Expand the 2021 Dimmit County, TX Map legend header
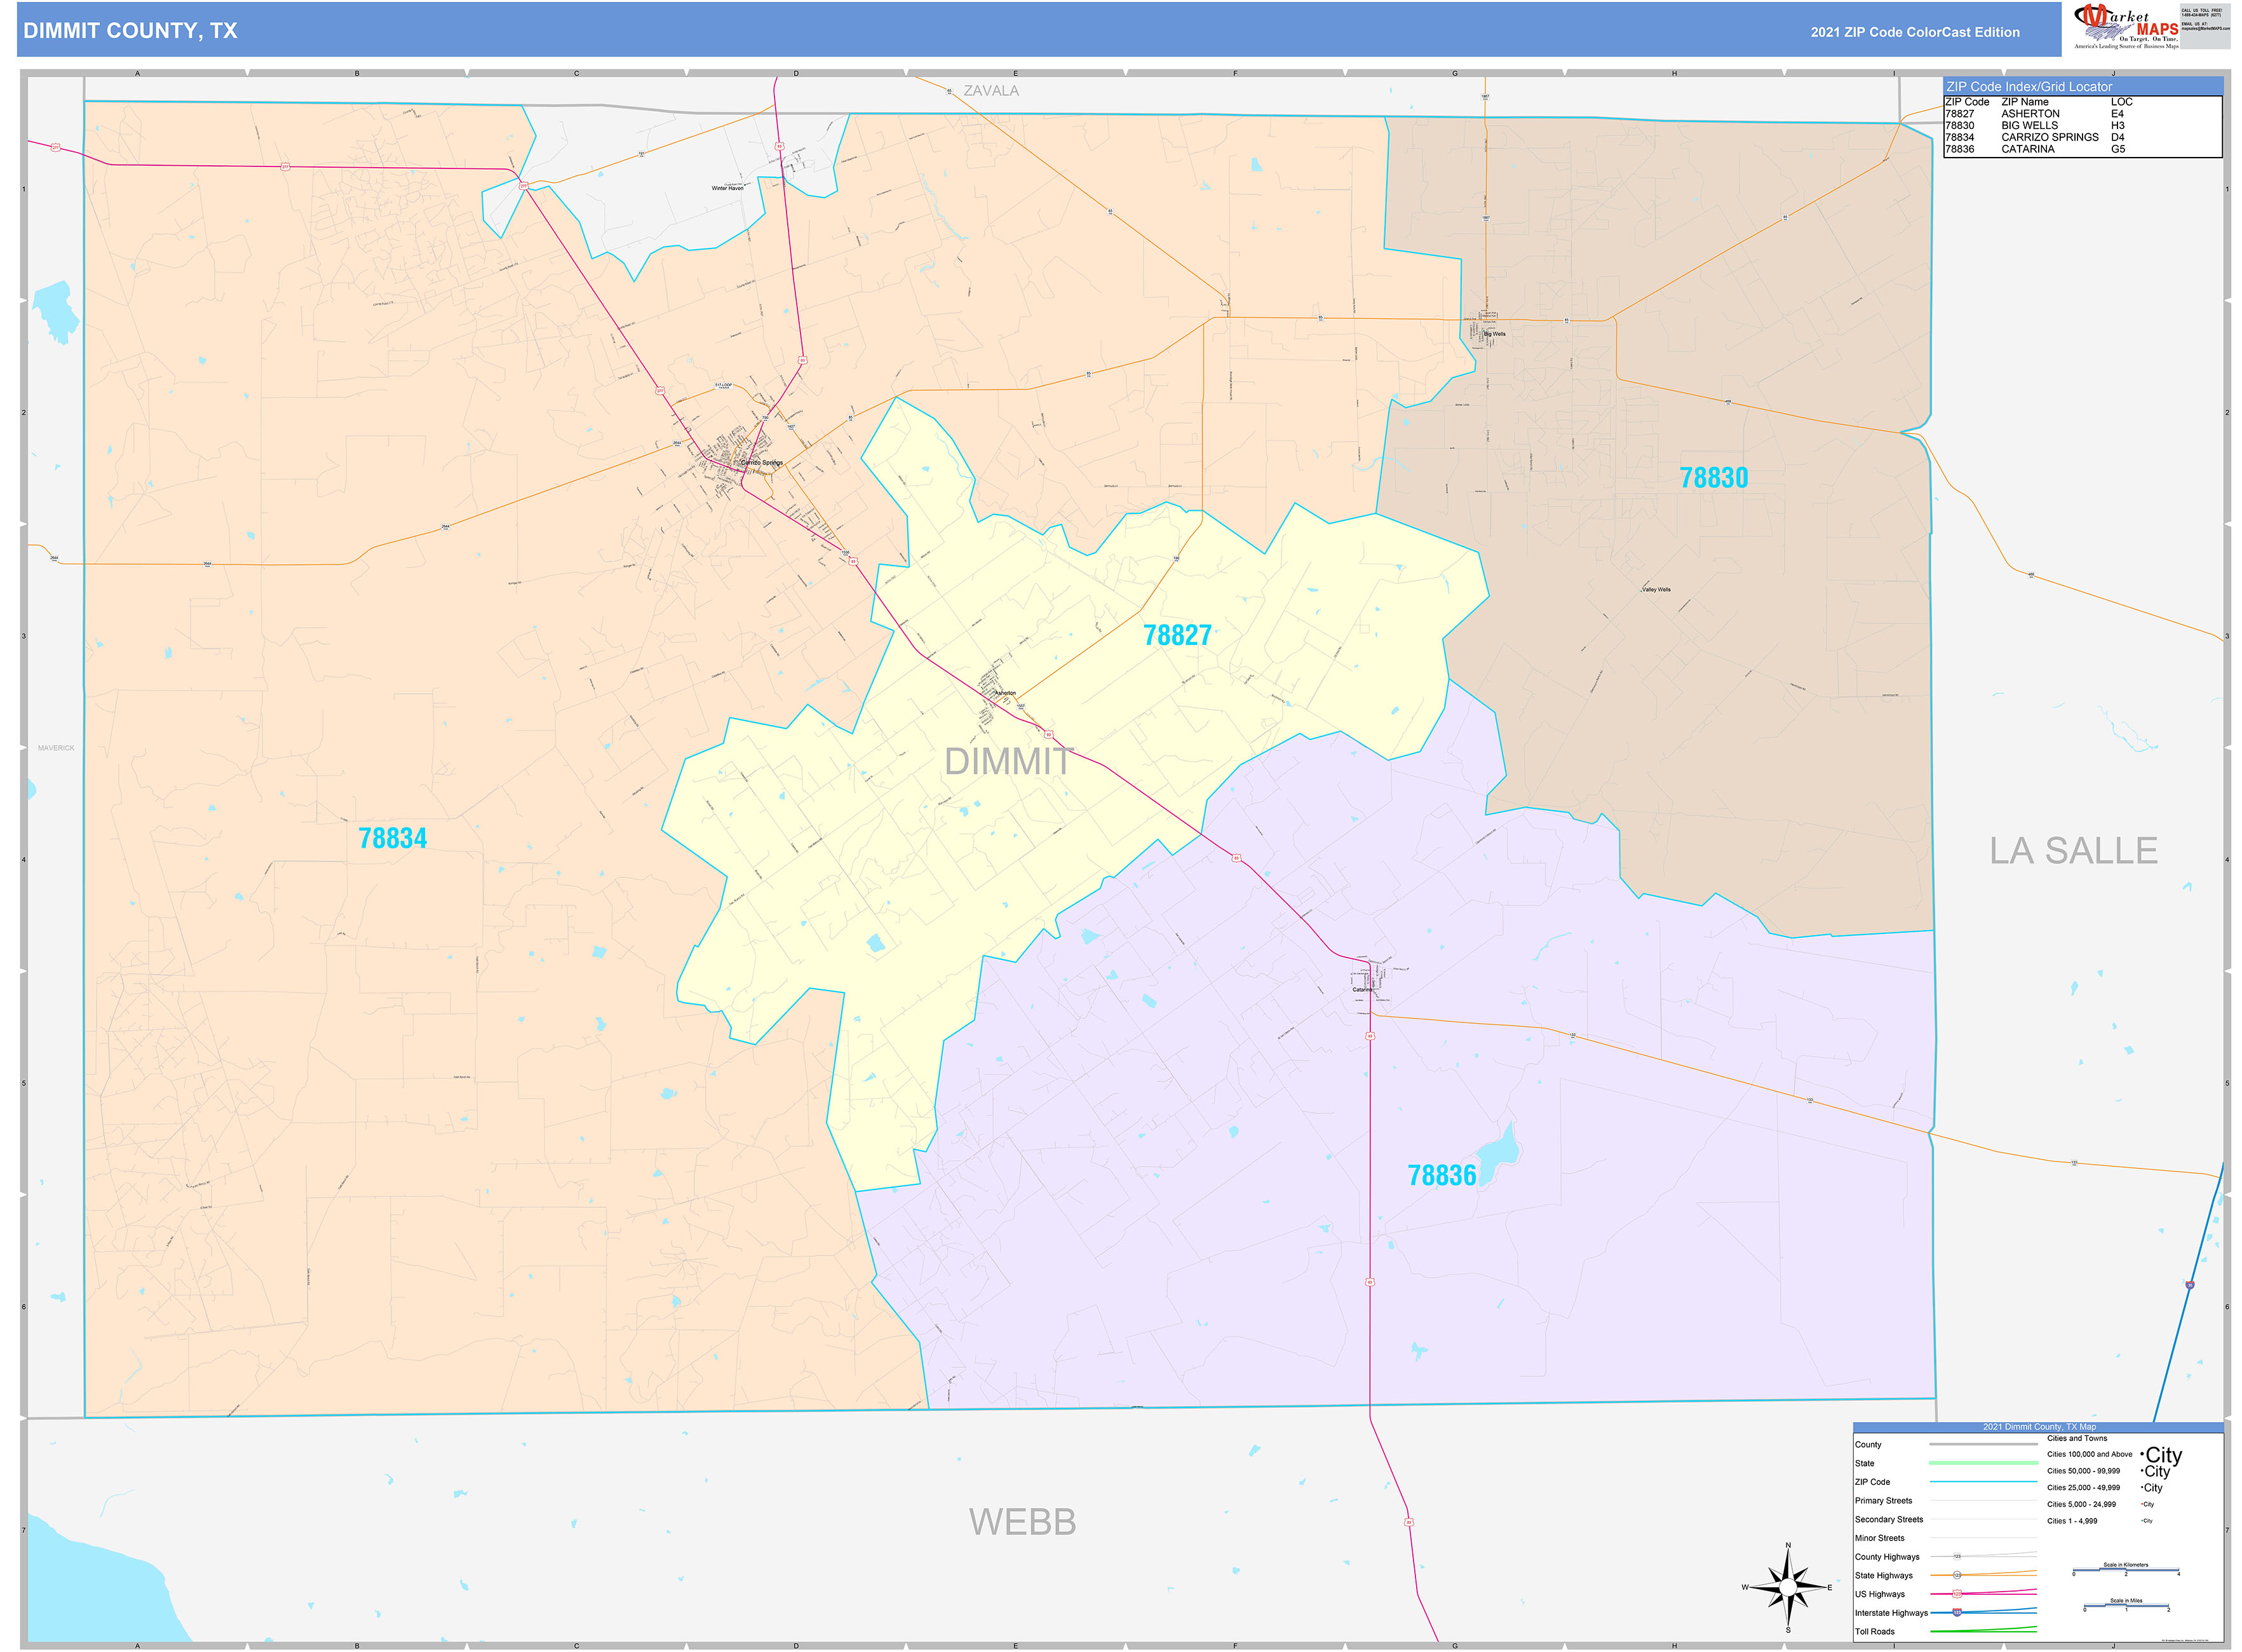 [2040, 1427]
